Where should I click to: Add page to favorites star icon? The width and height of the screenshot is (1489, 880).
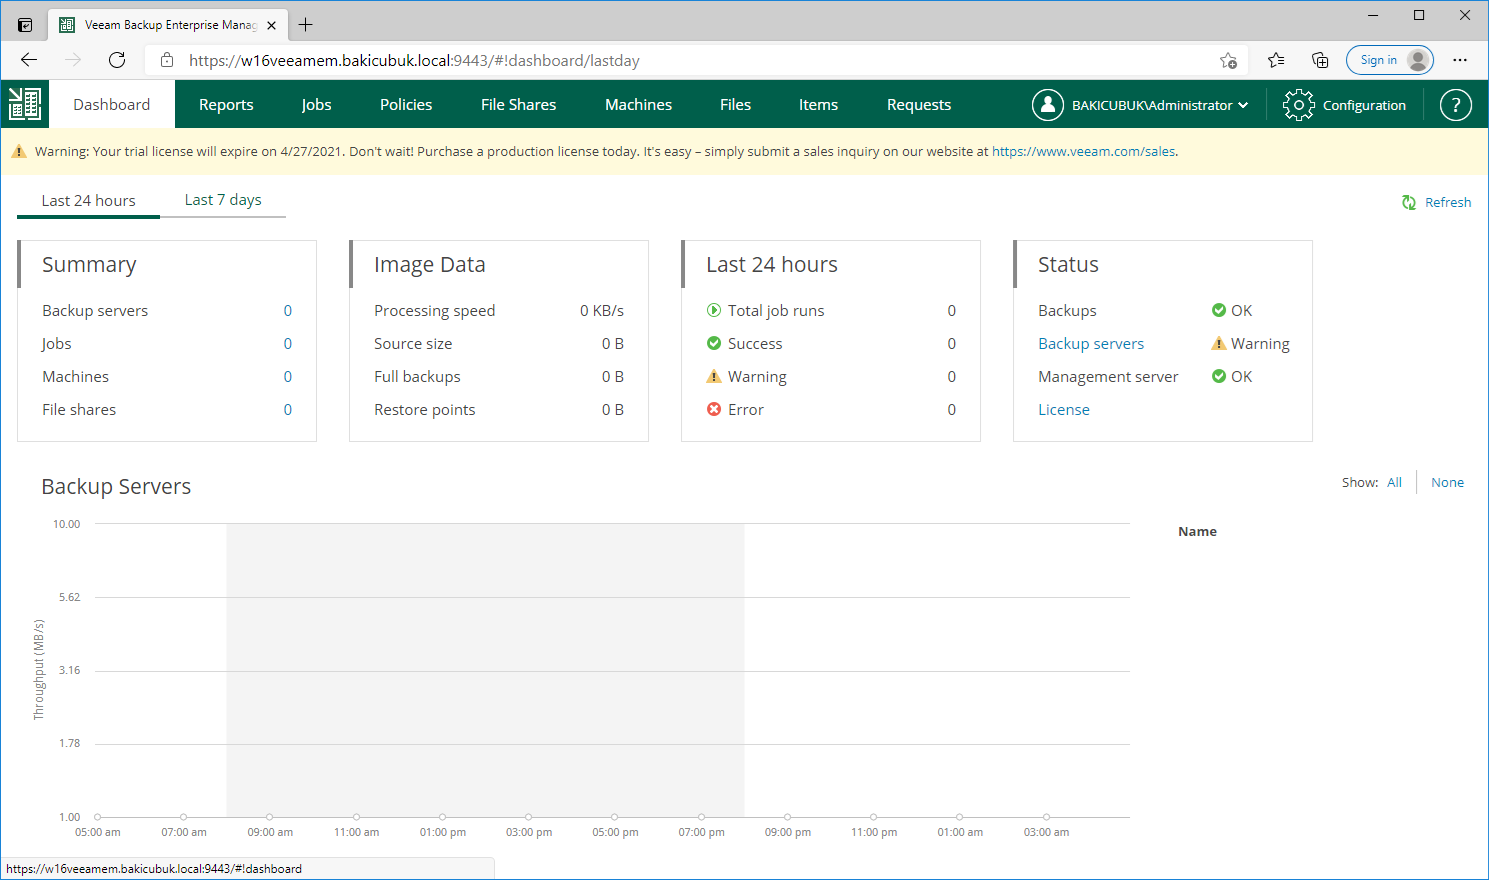(x=1228, y=60)
